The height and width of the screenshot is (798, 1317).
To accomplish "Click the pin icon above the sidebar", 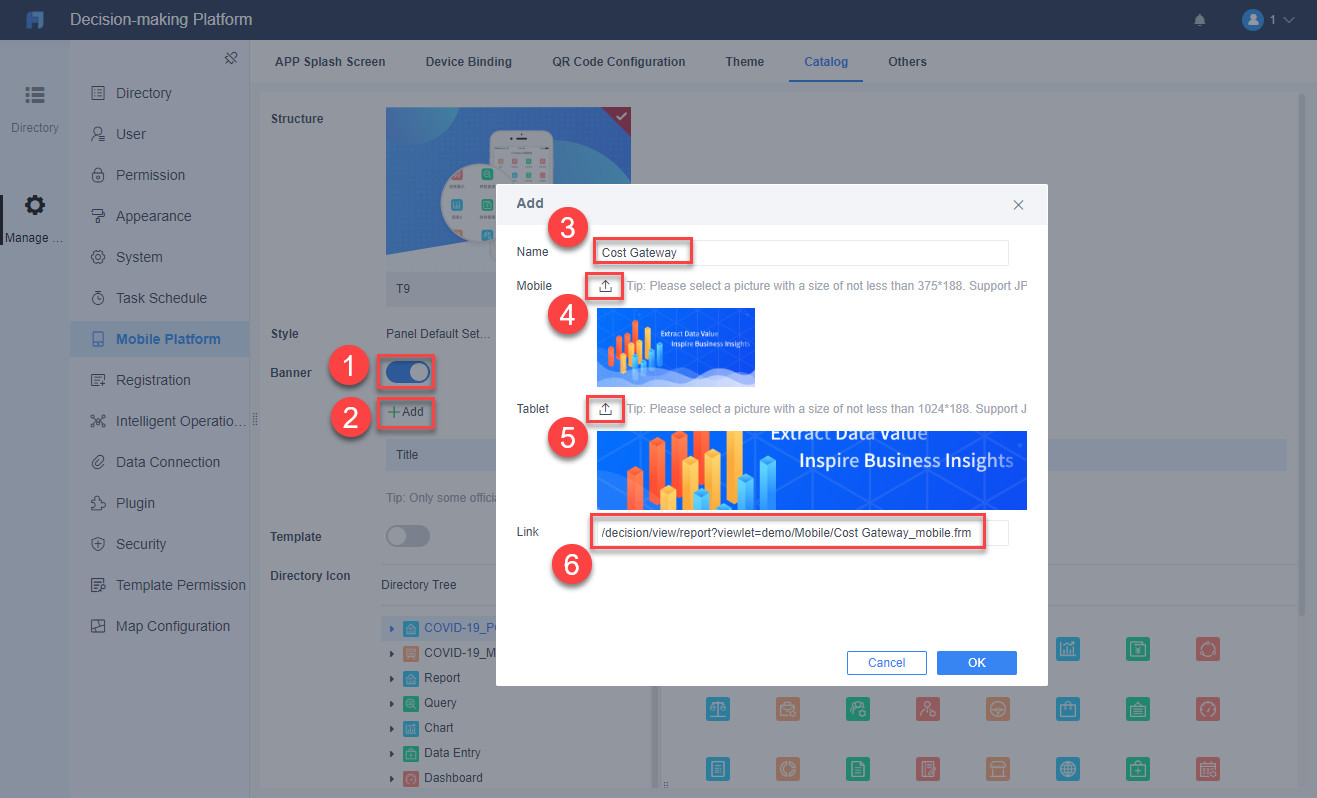I will tap(231, 59).
